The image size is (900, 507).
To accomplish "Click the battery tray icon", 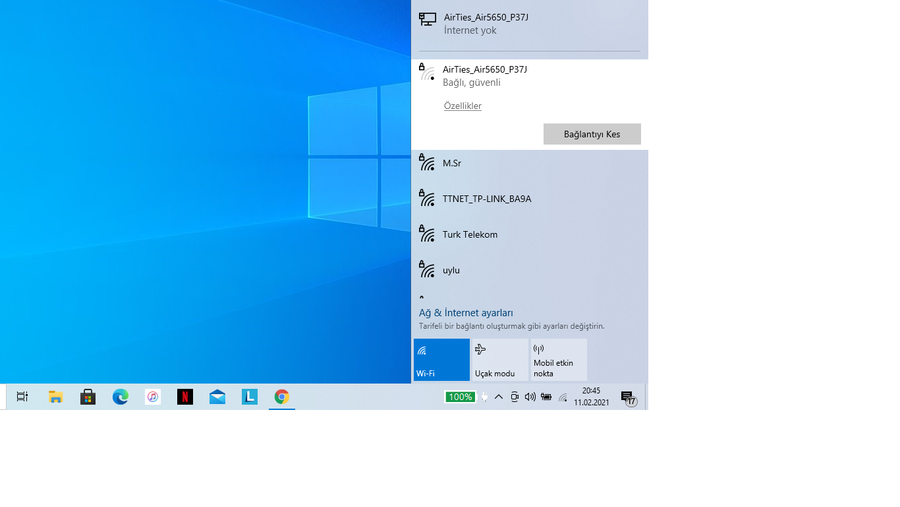I will [x=546, y=397].
